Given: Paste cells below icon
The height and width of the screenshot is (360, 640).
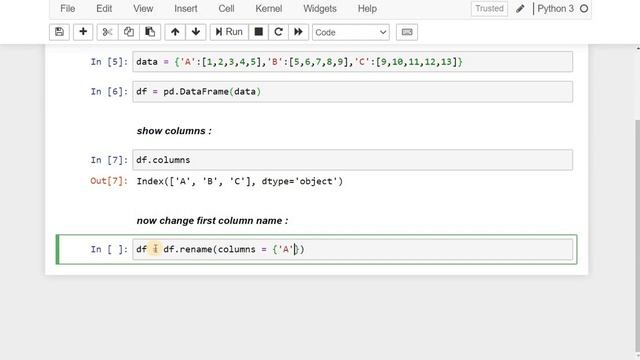Looking at the screenshot, I should pos(150,32).
